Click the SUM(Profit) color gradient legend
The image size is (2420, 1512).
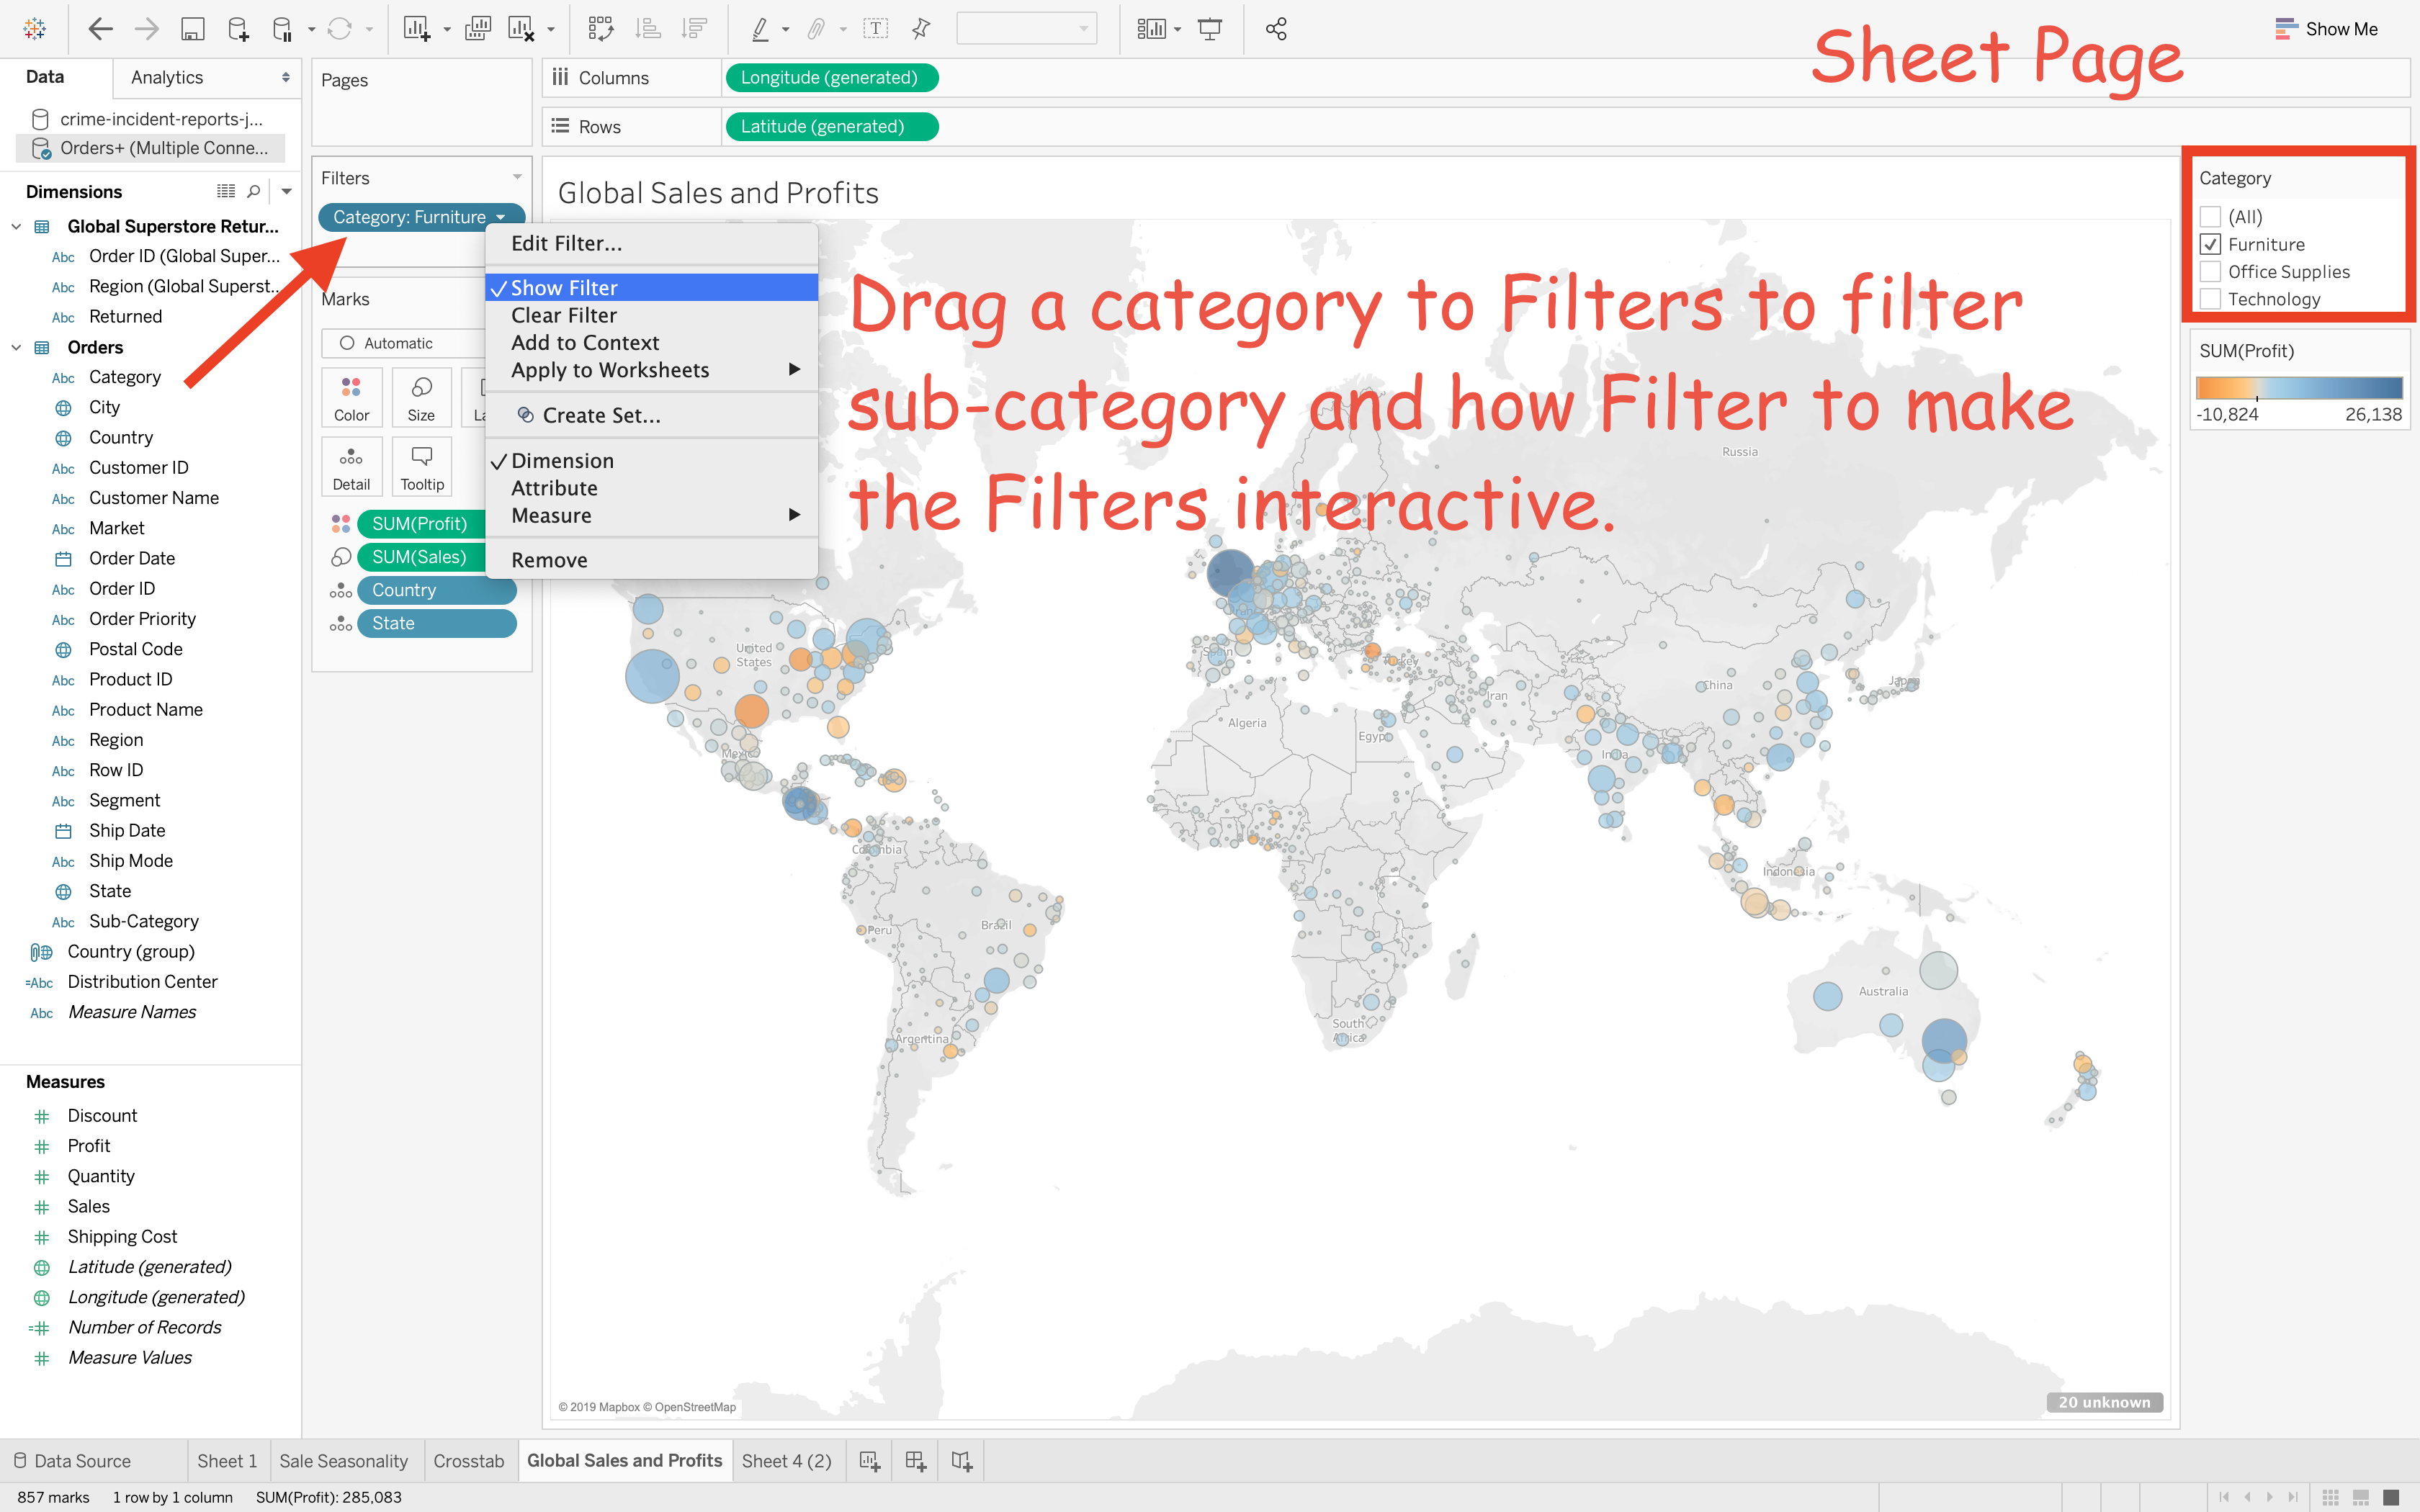[x=2299, y=388]
